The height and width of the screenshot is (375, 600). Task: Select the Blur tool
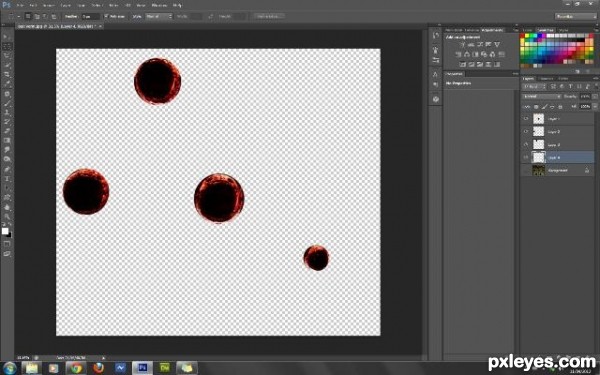coord(7,150)
